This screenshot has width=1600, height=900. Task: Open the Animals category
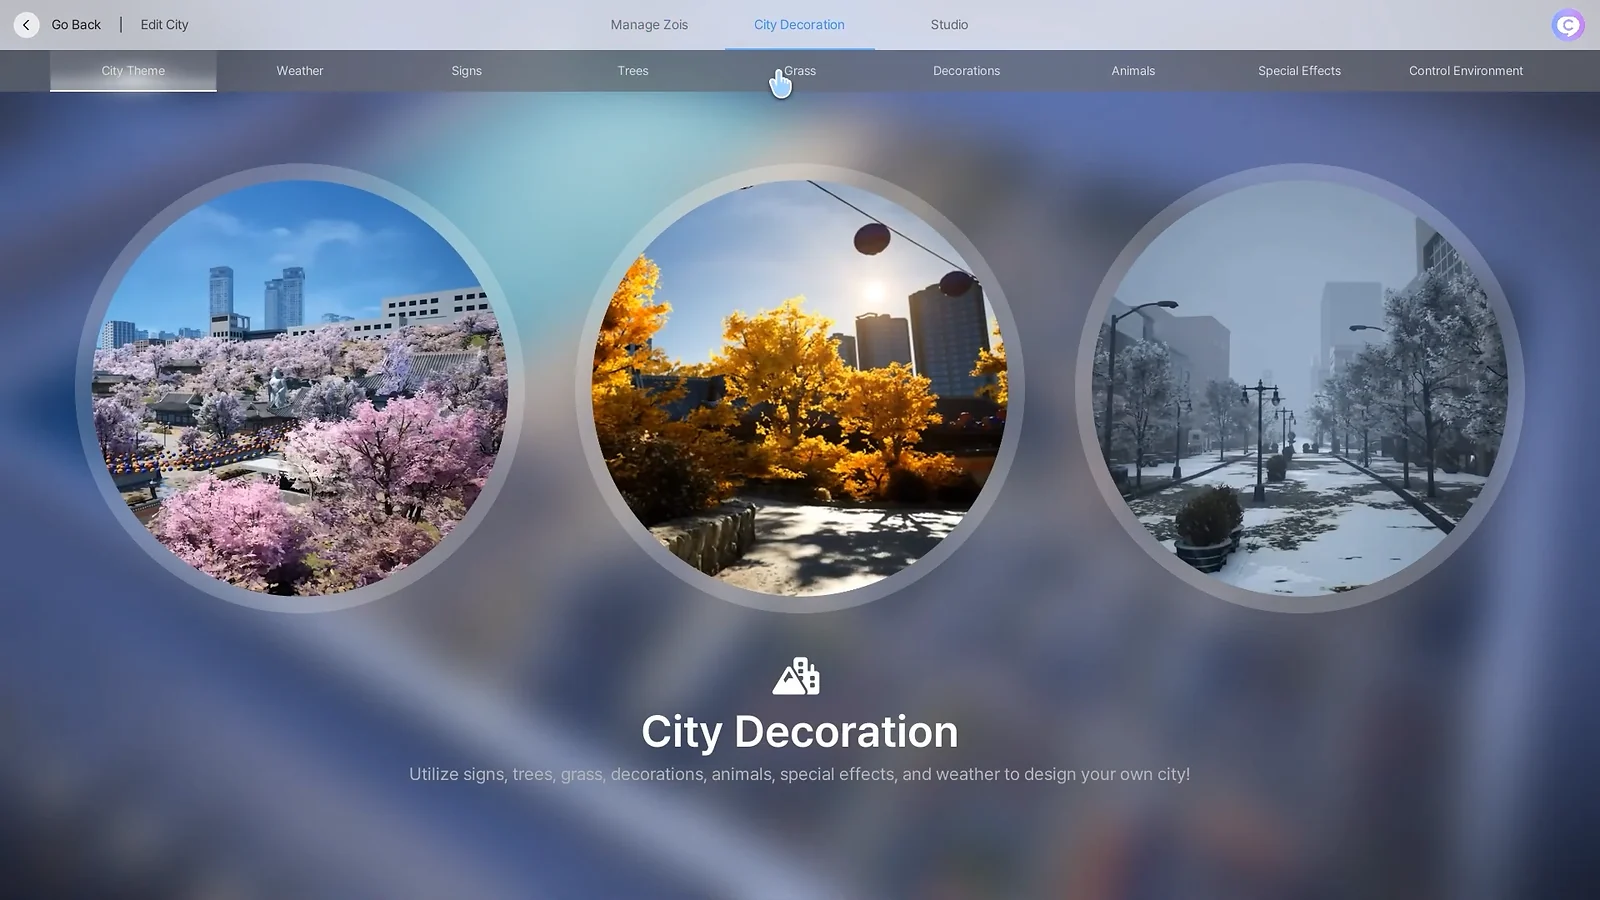pos(1132,70)
